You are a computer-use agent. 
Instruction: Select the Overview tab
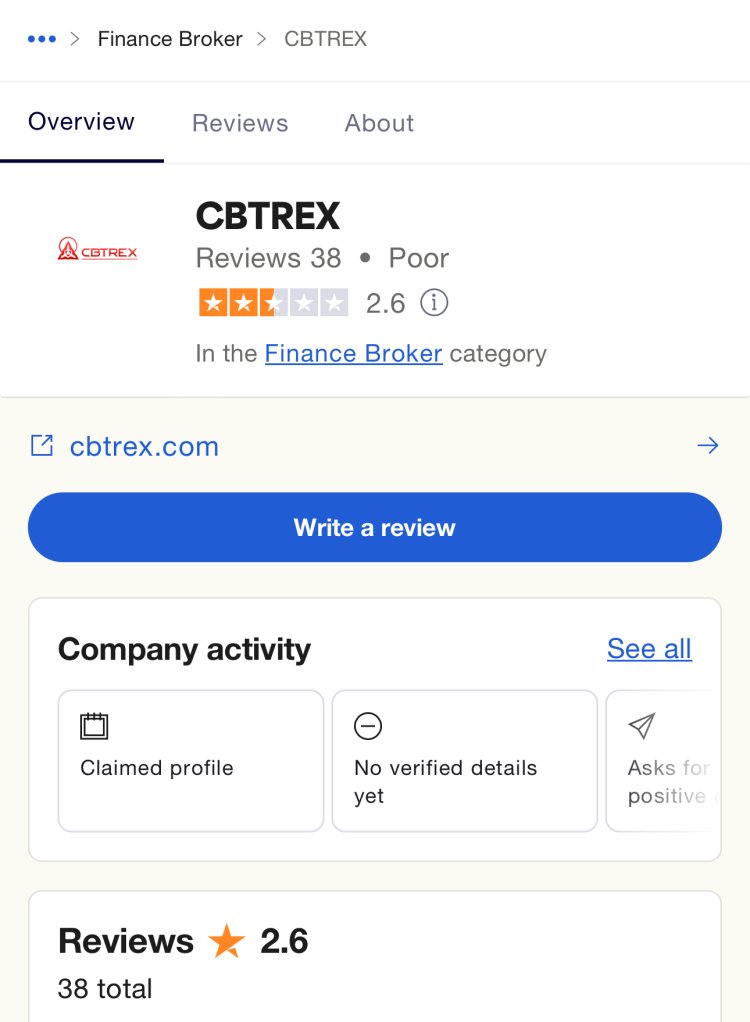(81, 122)
